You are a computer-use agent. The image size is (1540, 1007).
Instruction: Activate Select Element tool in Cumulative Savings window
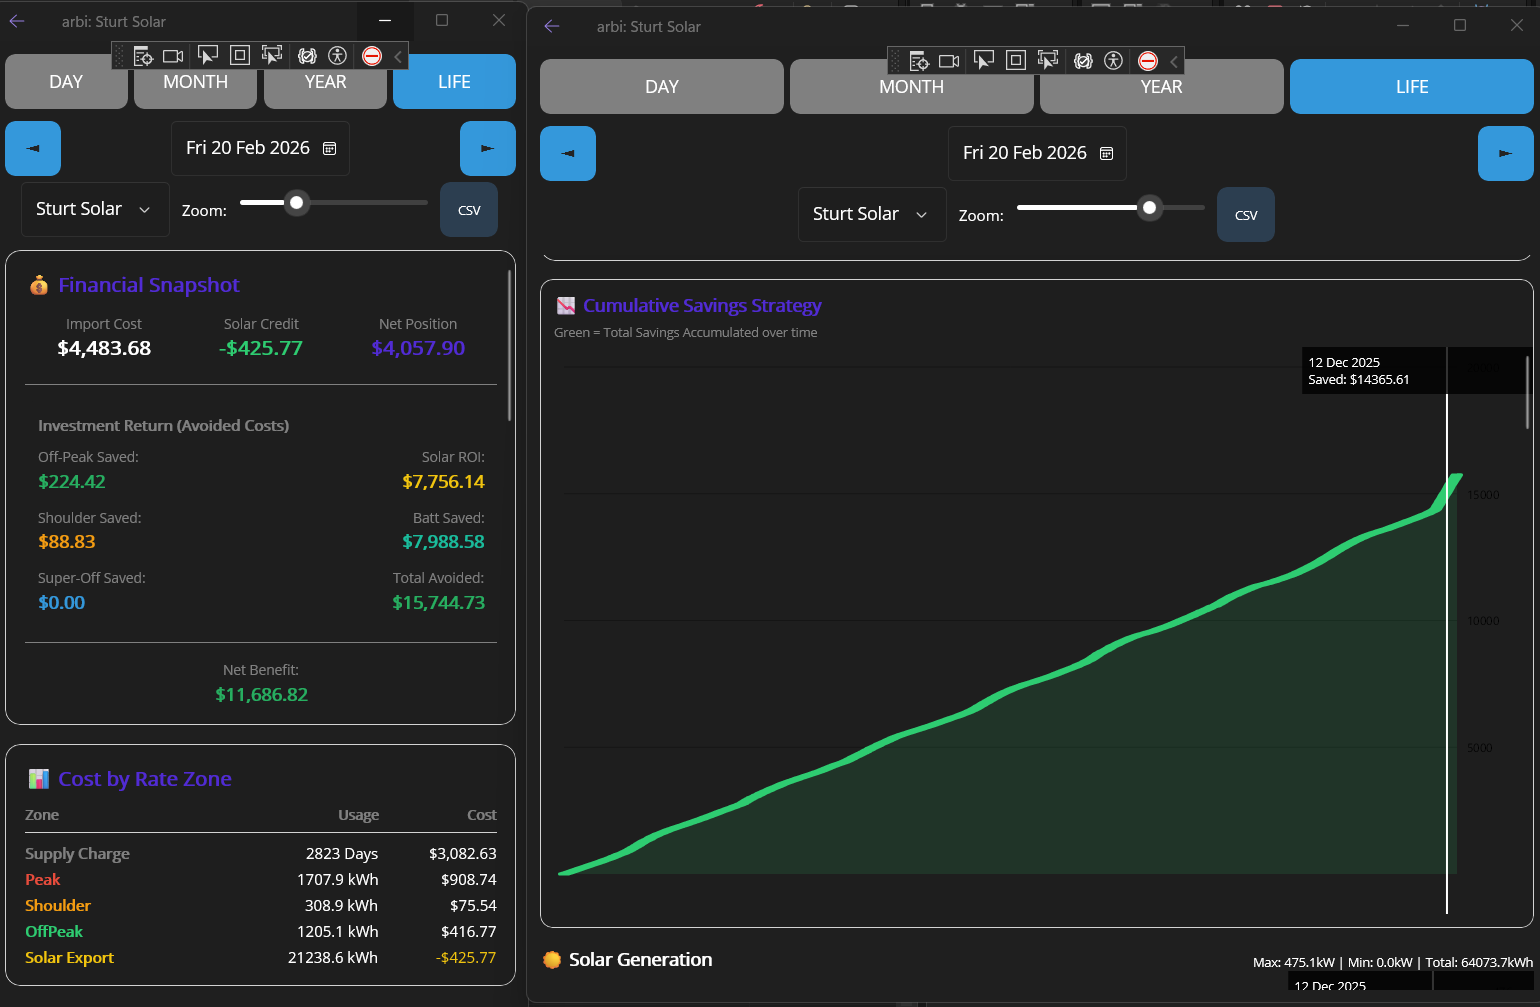[983, 61]
